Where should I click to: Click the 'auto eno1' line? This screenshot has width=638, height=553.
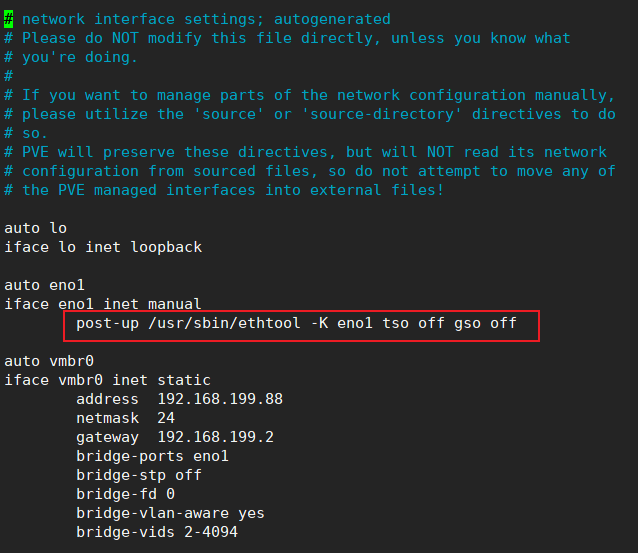tap(44, 285)
